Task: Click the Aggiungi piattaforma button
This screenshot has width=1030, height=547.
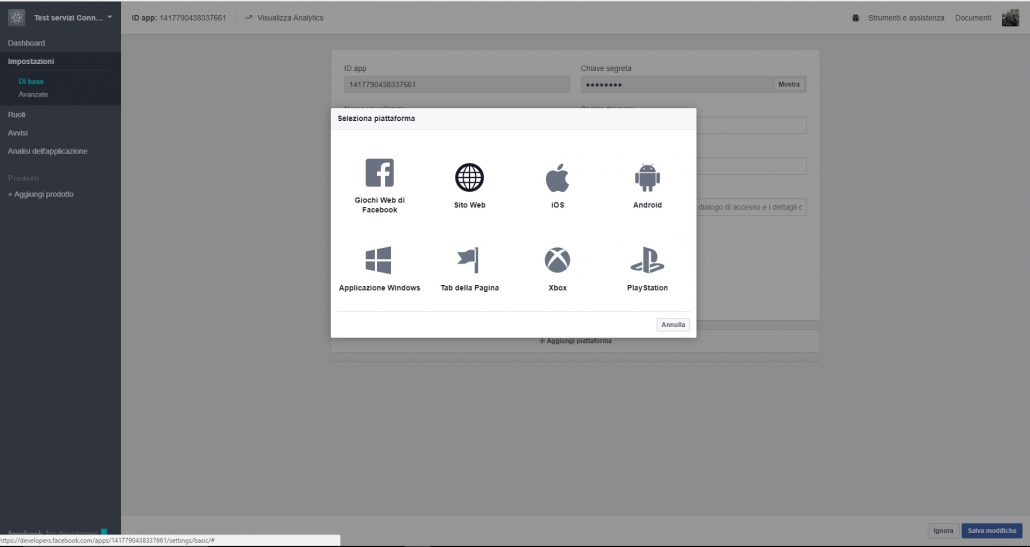Action: coord(575,341)
